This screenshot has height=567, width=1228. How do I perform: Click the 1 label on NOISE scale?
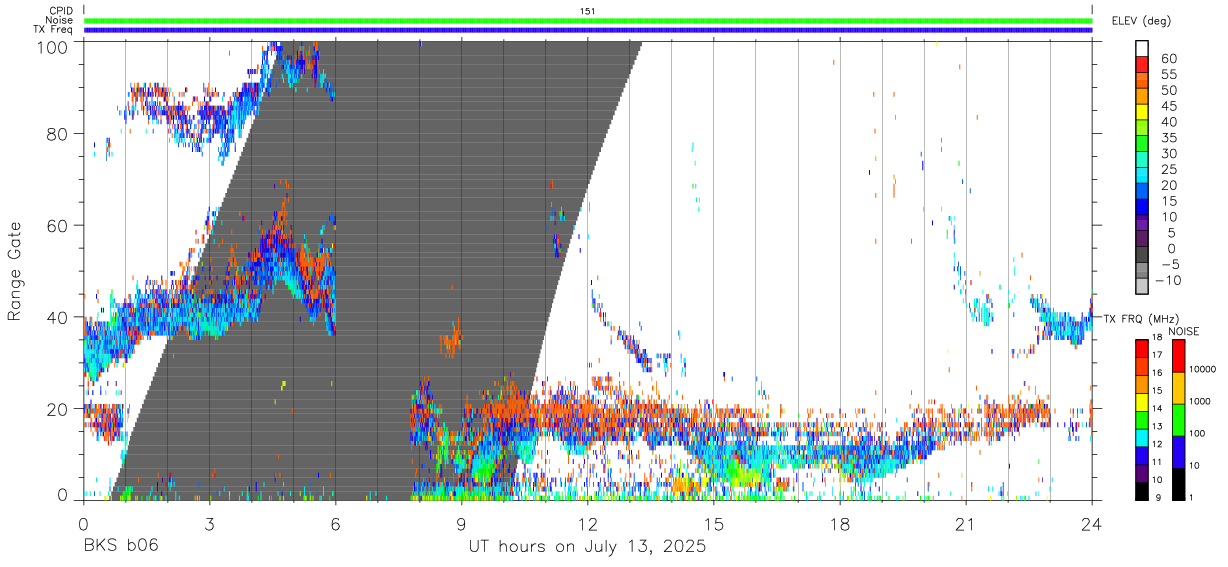point(1189,497)
